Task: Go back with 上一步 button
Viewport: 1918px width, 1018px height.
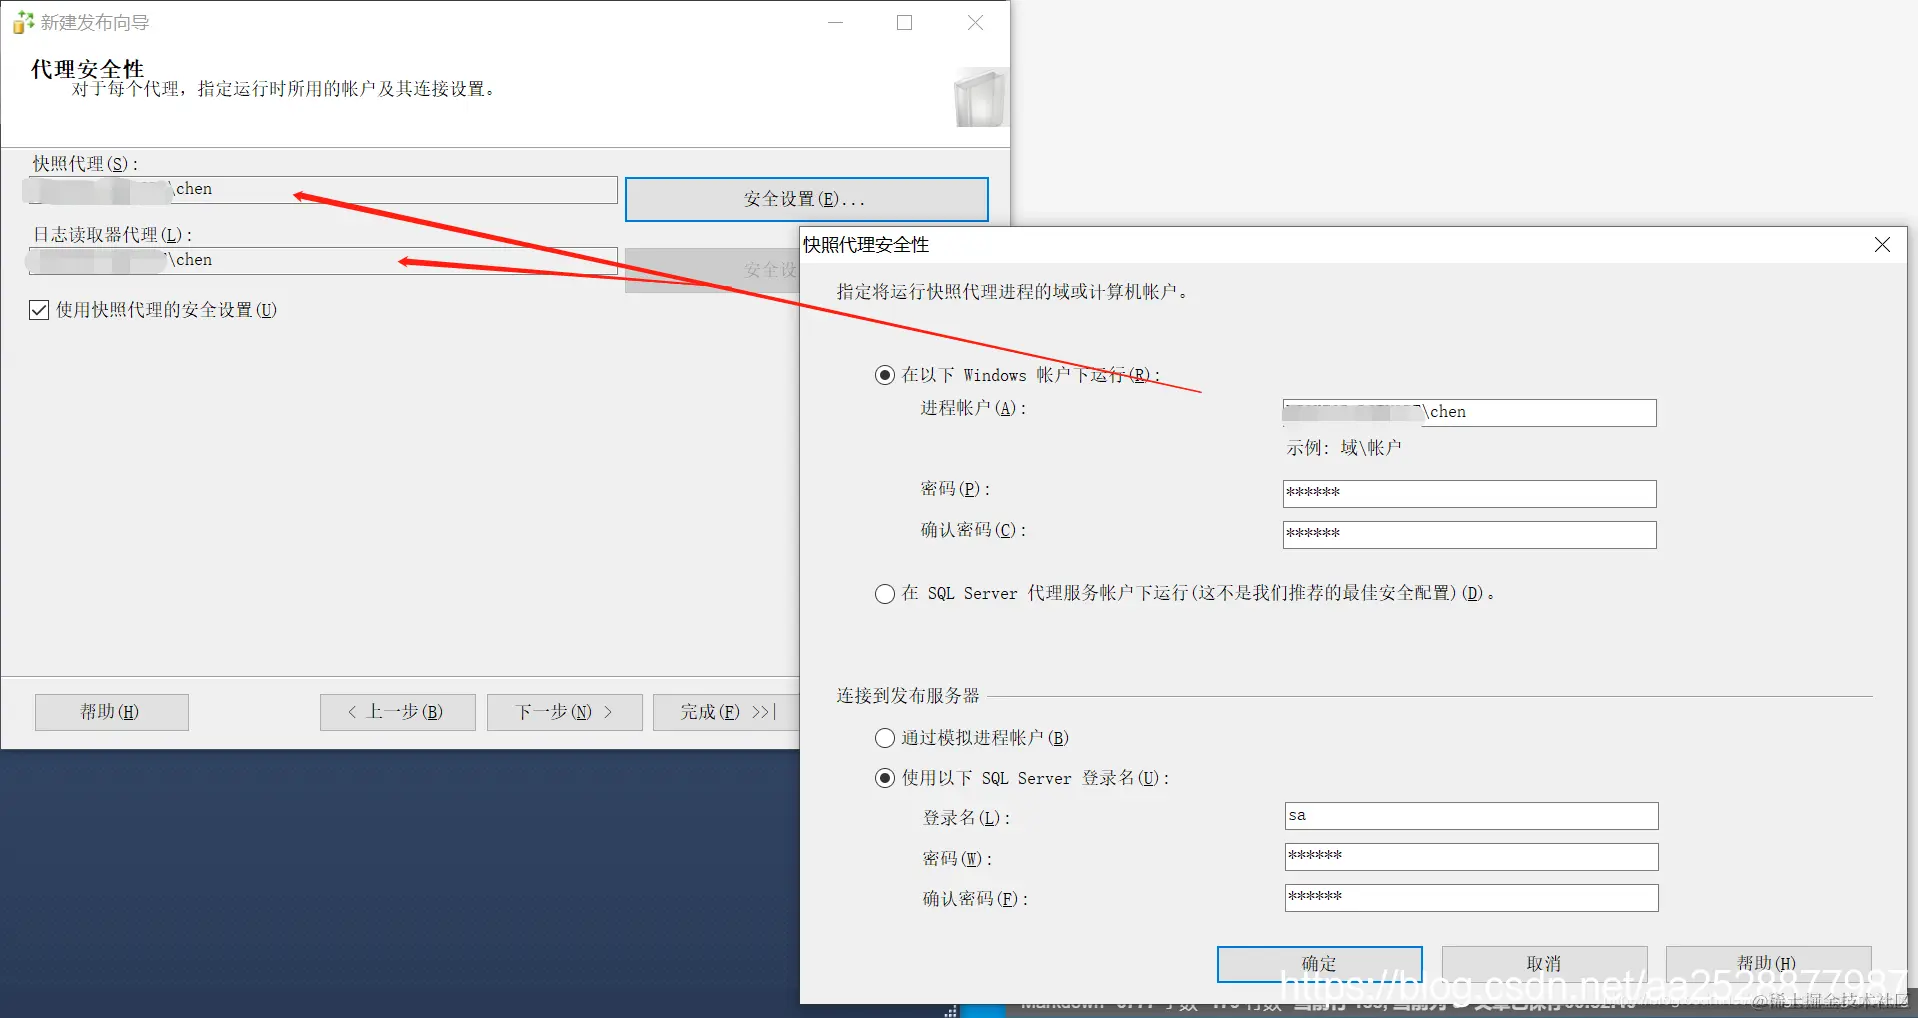Action: coord(397,712)
